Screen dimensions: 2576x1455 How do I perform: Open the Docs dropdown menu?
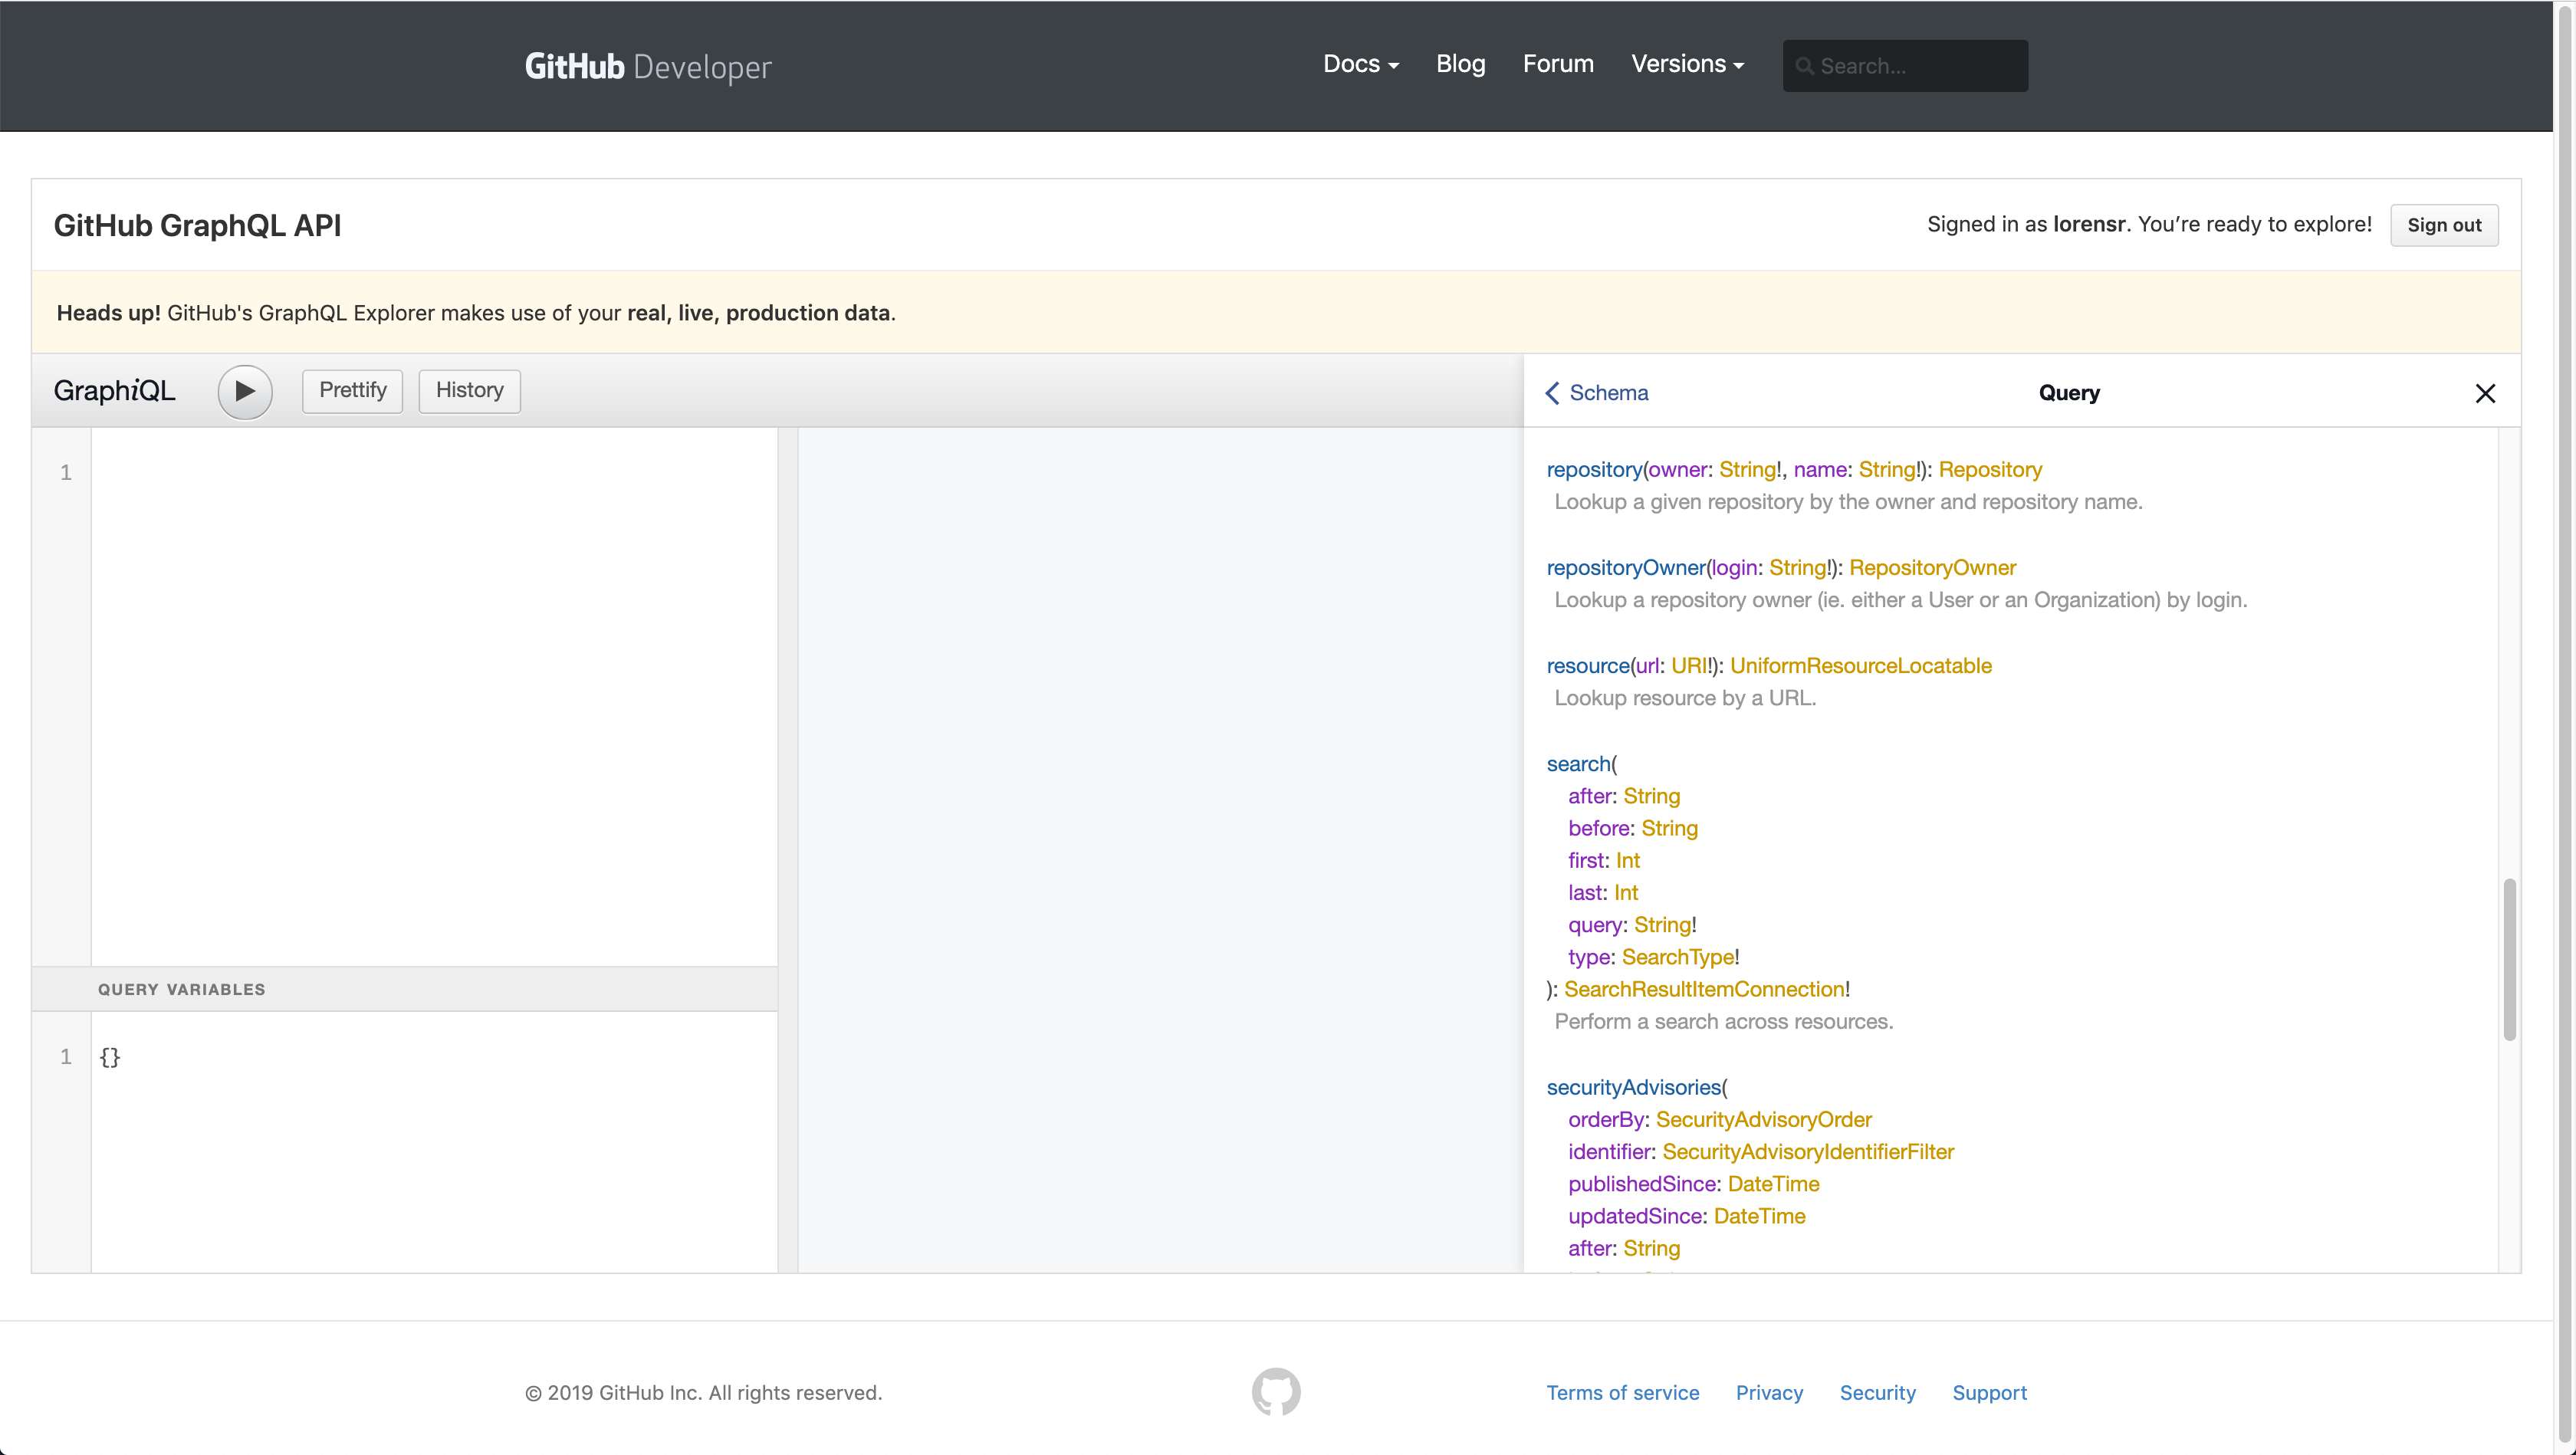[x=1360, y=64]
